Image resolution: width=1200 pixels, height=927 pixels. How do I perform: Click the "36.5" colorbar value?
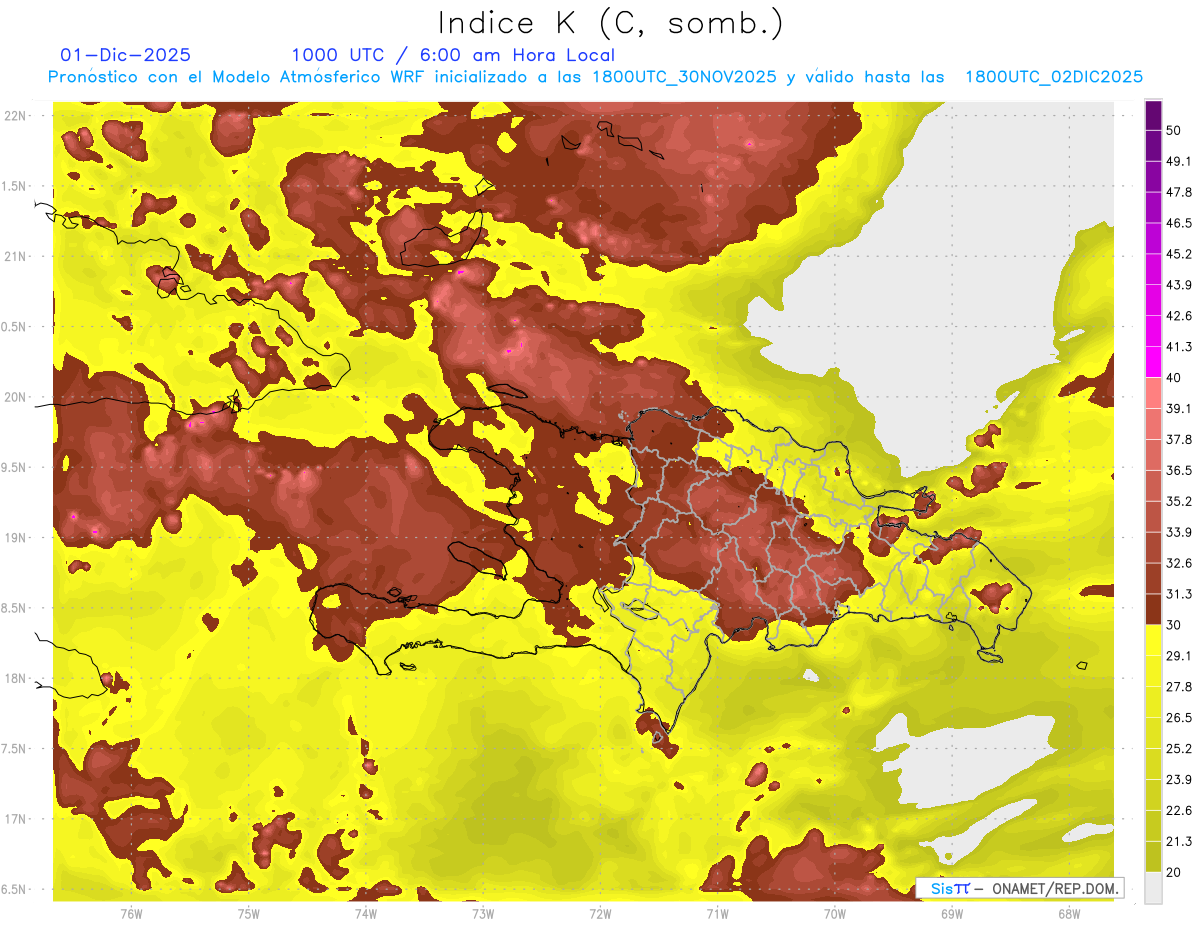click(1179, 470)
